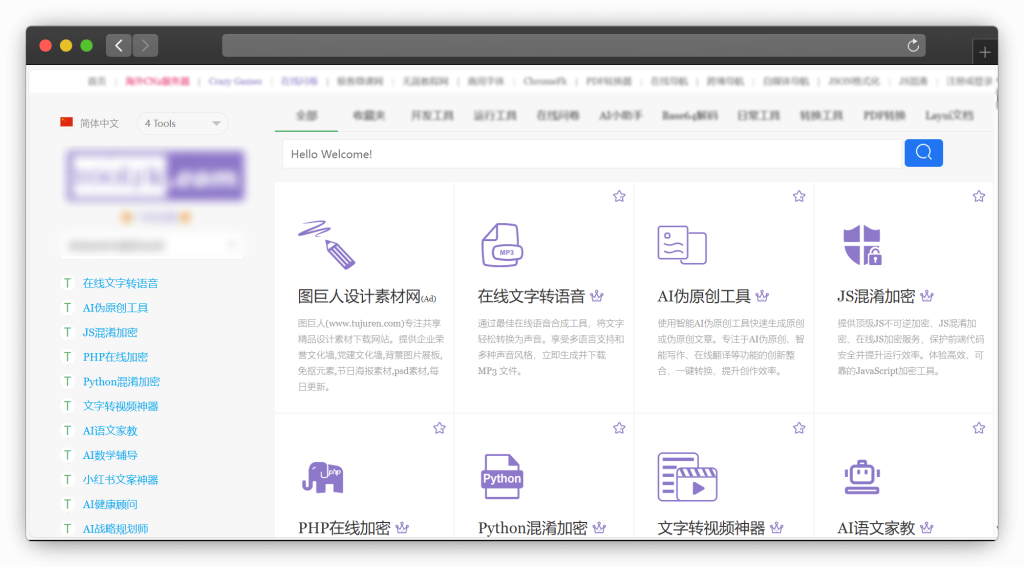Star the Python混淆加密 card

[619, 429]
